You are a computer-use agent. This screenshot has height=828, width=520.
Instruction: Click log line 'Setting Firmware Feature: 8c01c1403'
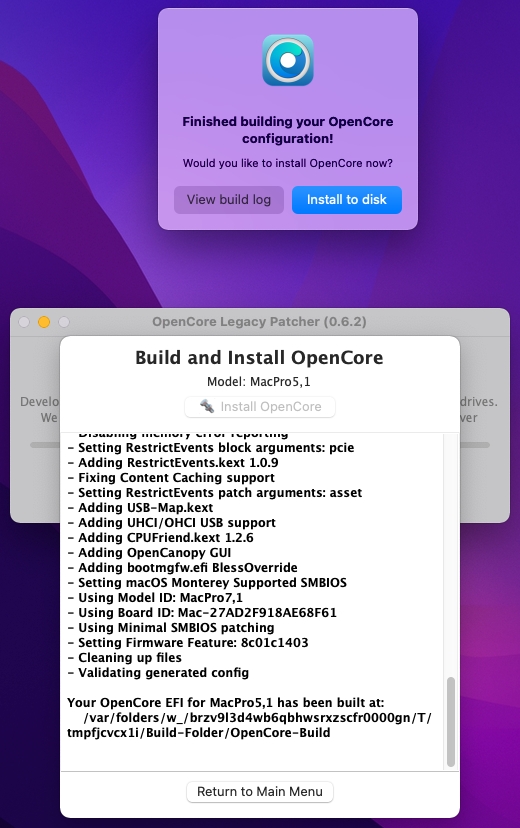coord(188,643)
